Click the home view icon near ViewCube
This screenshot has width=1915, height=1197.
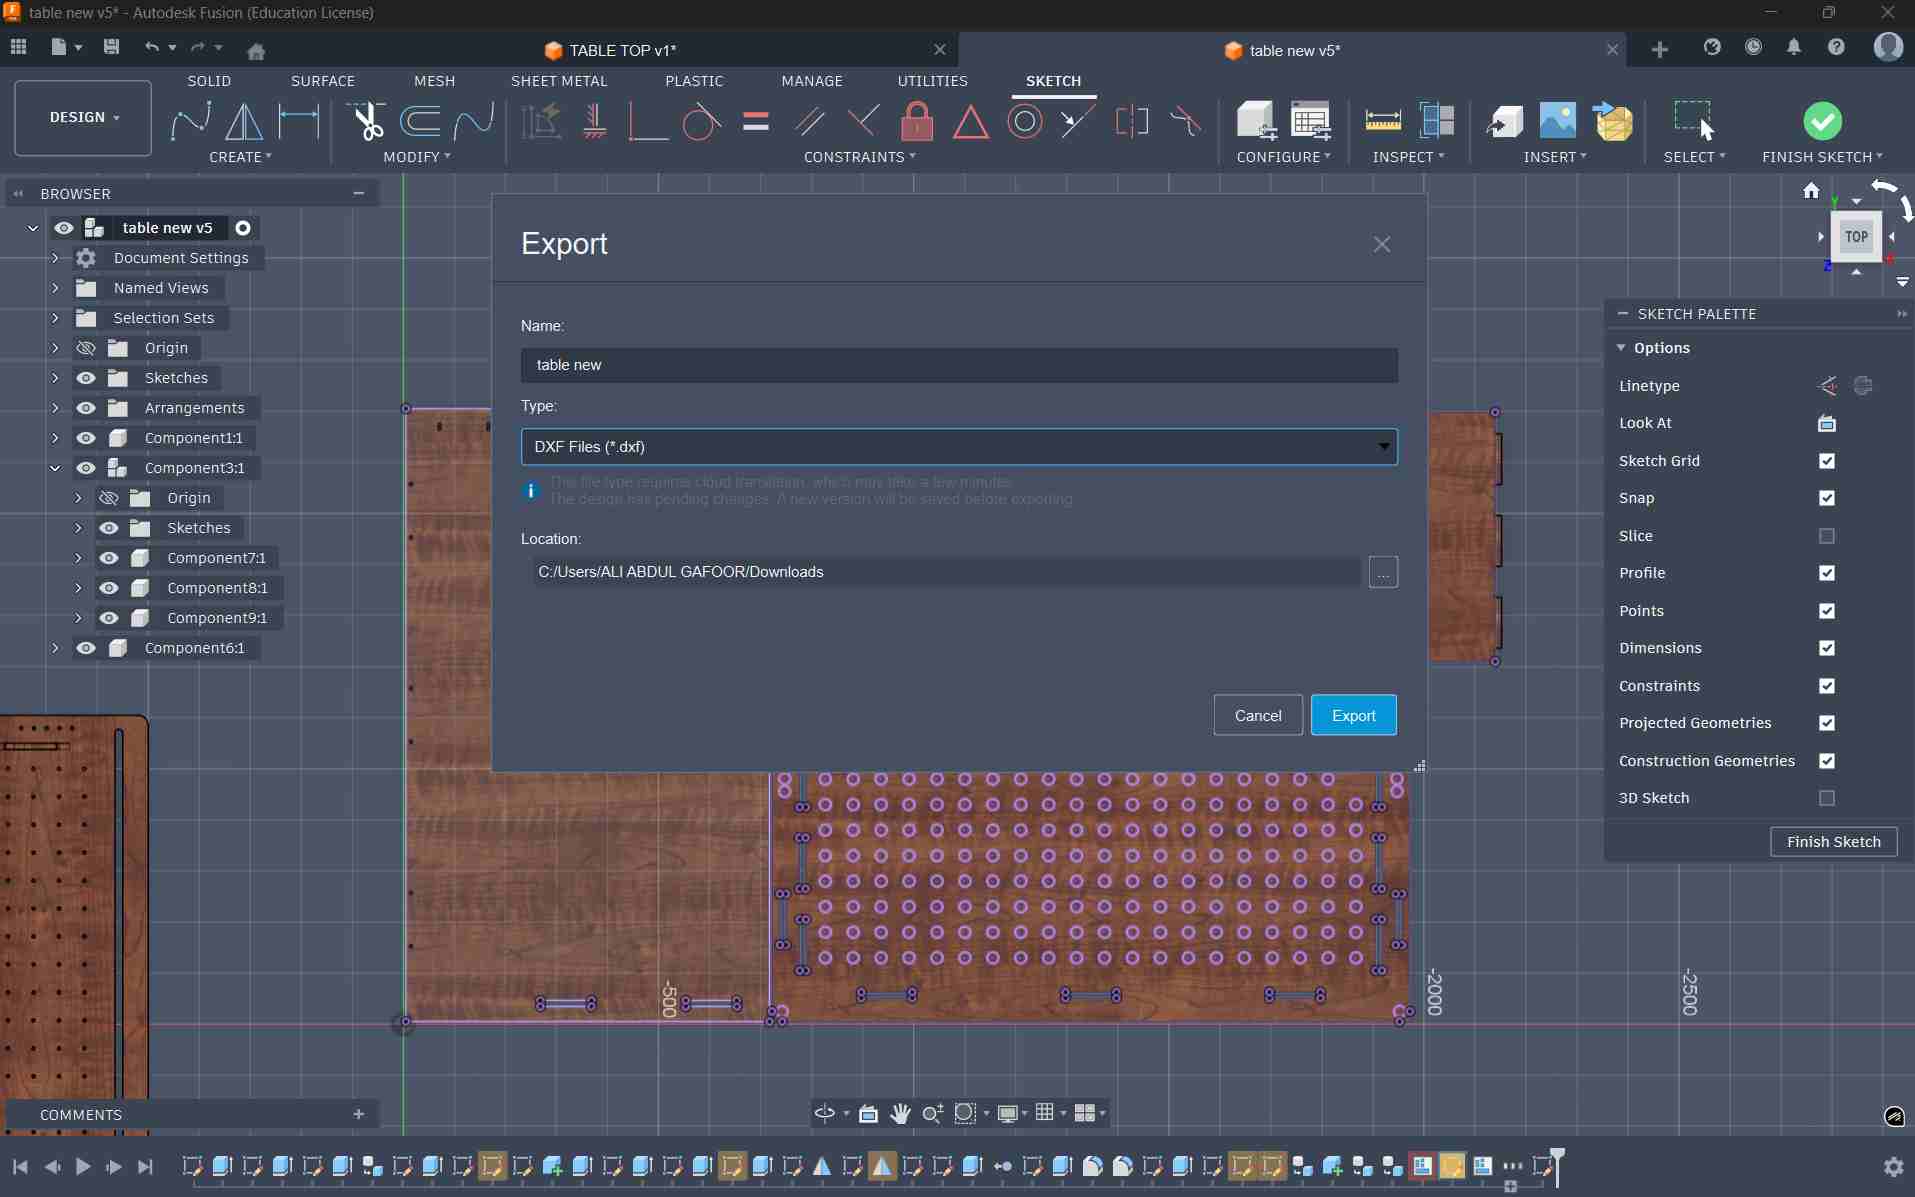pos(1811,190)
